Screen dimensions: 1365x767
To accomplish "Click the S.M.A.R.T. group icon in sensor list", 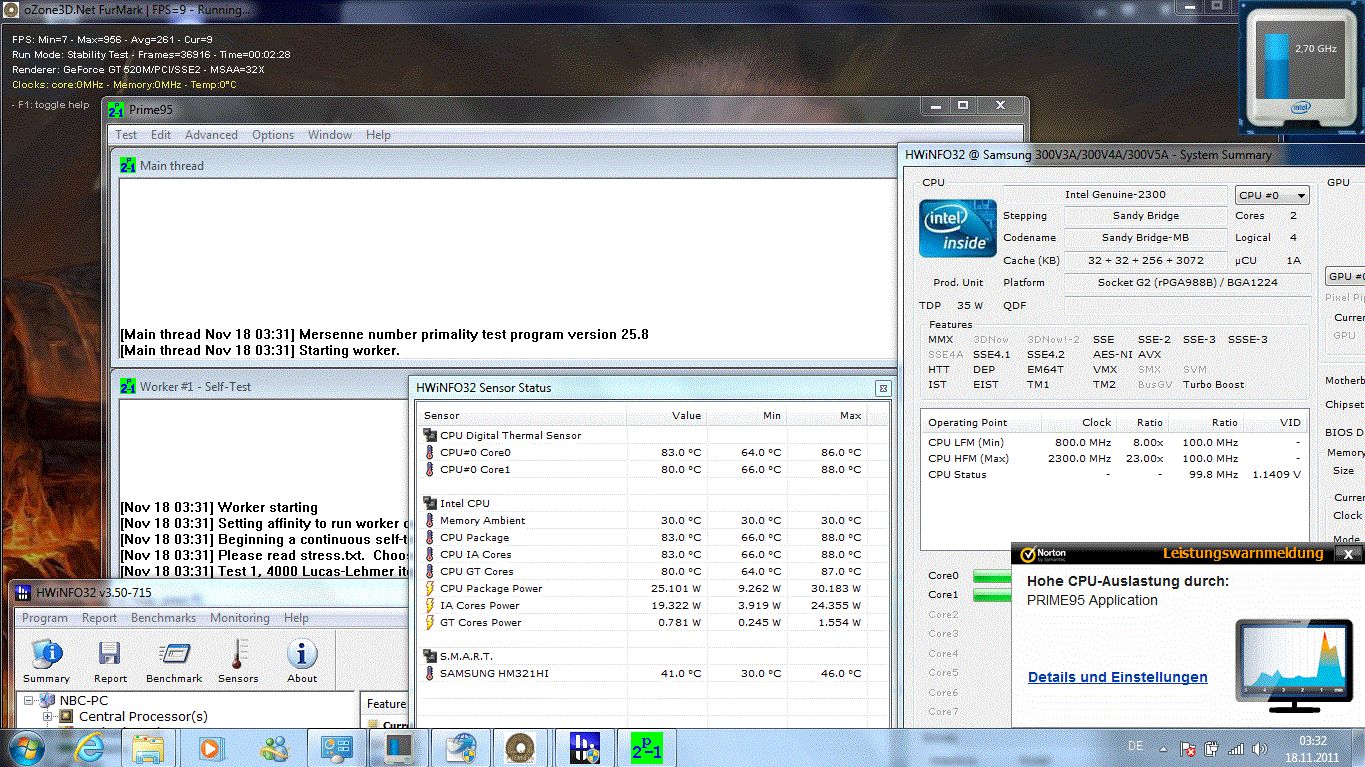I will [430, 656].
